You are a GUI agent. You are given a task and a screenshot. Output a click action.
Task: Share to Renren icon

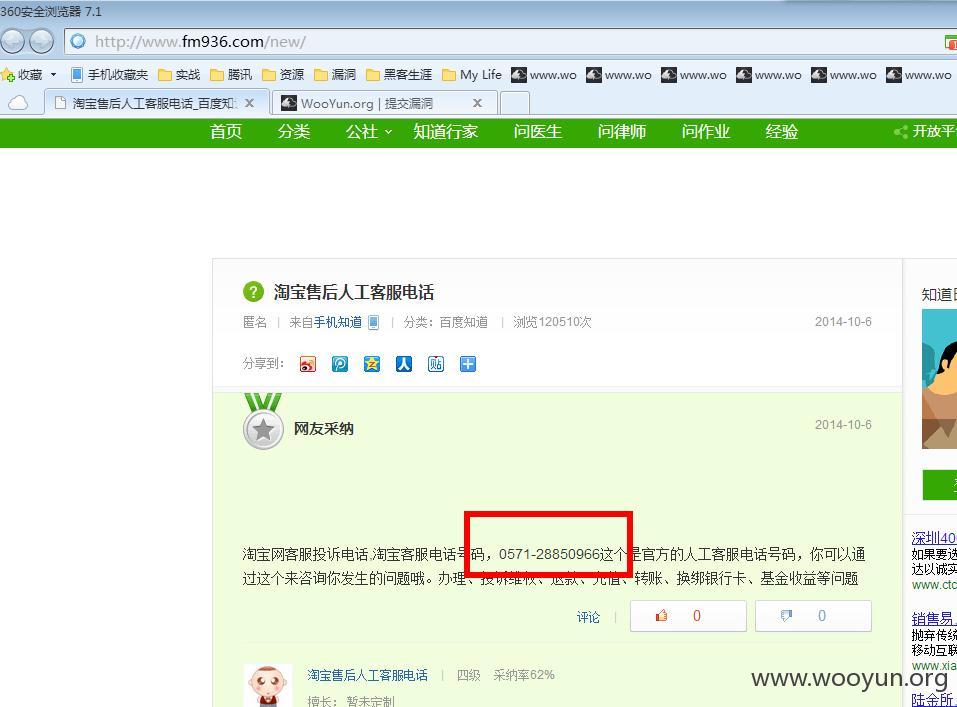(403, 364)
